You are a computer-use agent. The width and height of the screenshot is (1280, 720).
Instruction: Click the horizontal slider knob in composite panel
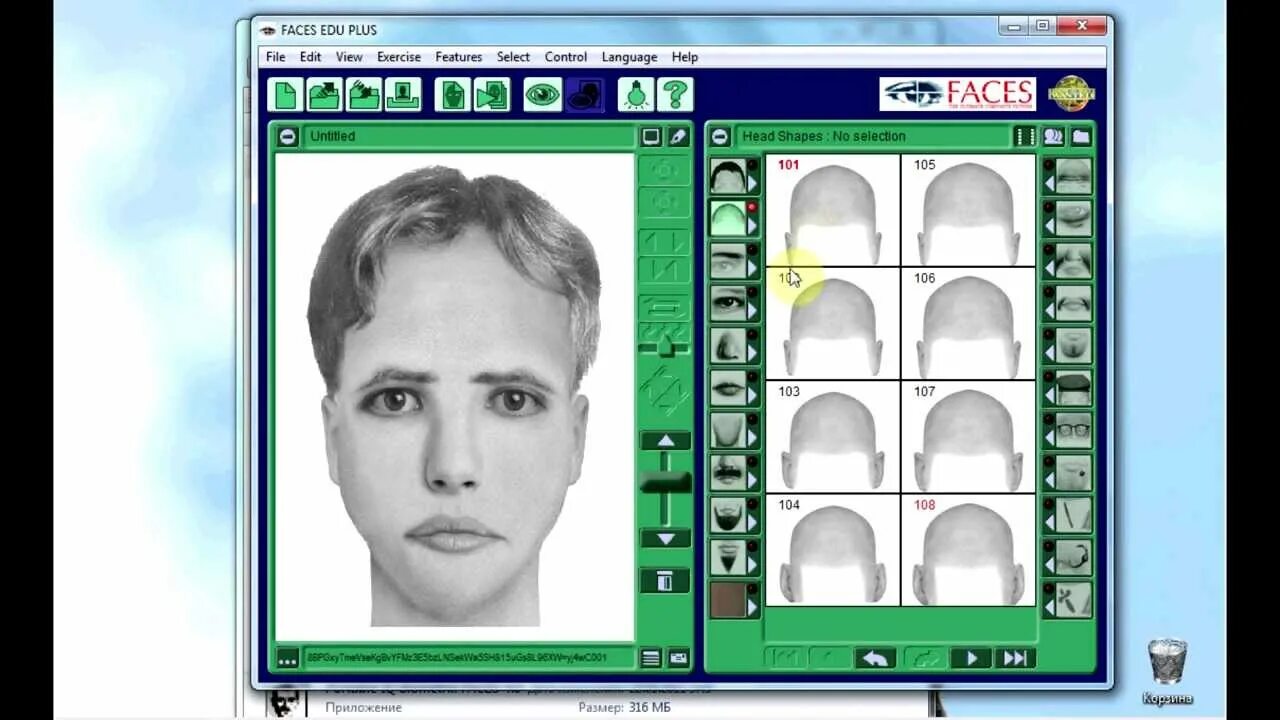click(665, 346)
